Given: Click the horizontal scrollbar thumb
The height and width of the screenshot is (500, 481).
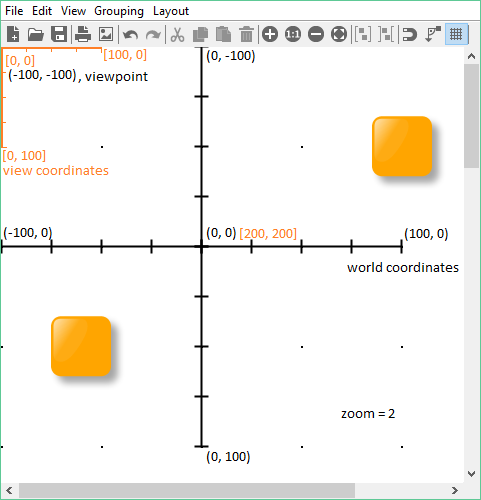Looking at the screenshot, I should (x=187, y=491).
